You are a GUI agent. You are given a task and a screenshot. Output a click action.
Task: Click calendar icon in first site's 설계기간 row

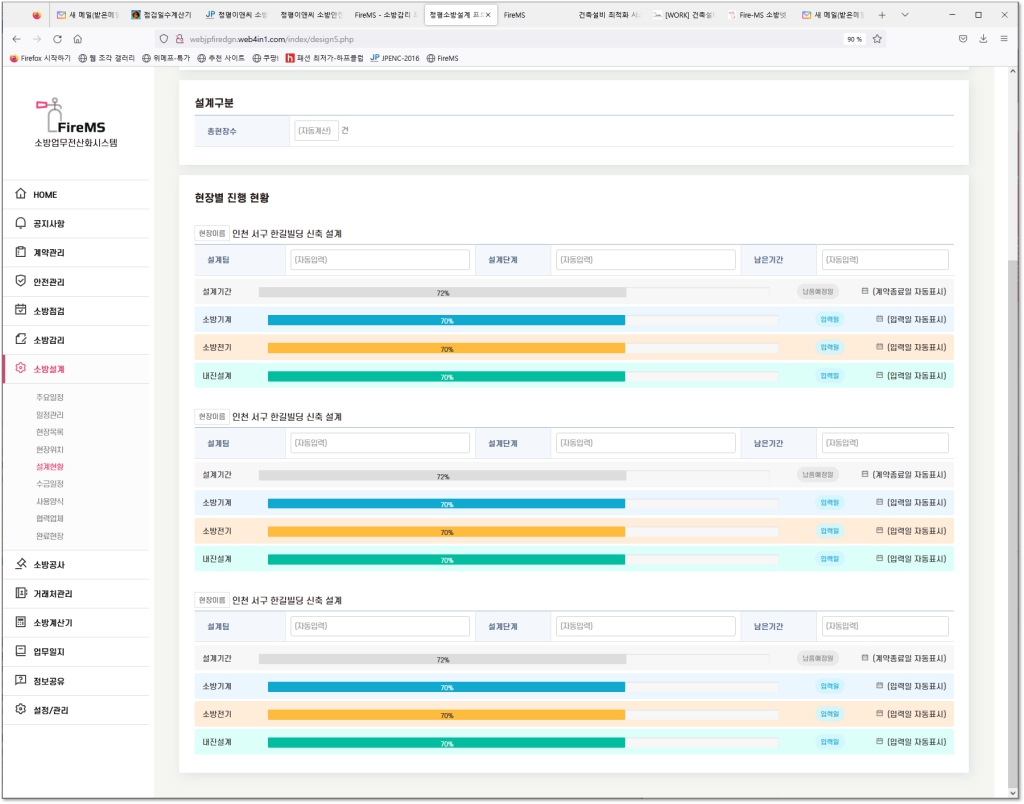[x=865, y=292]
